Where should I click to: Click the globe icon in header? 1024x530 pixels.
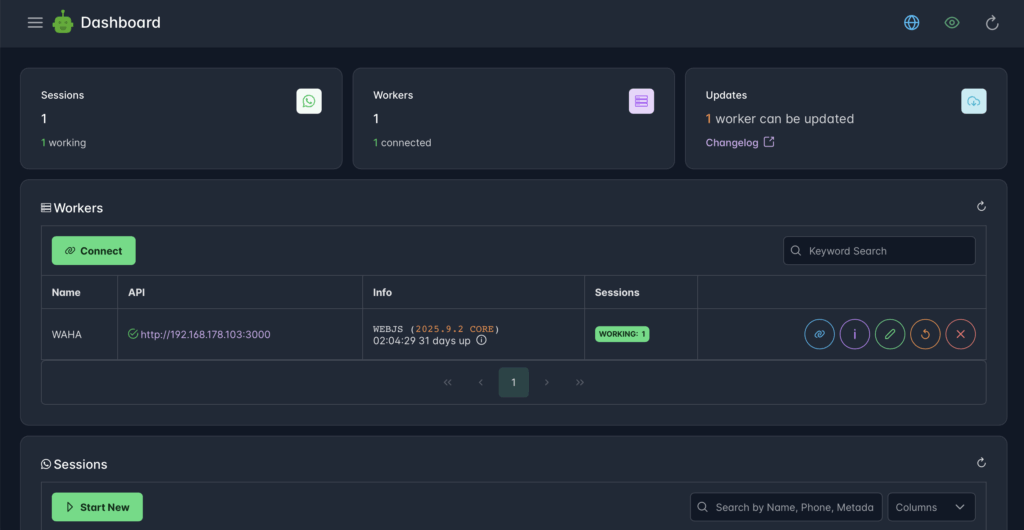(911, 22)
